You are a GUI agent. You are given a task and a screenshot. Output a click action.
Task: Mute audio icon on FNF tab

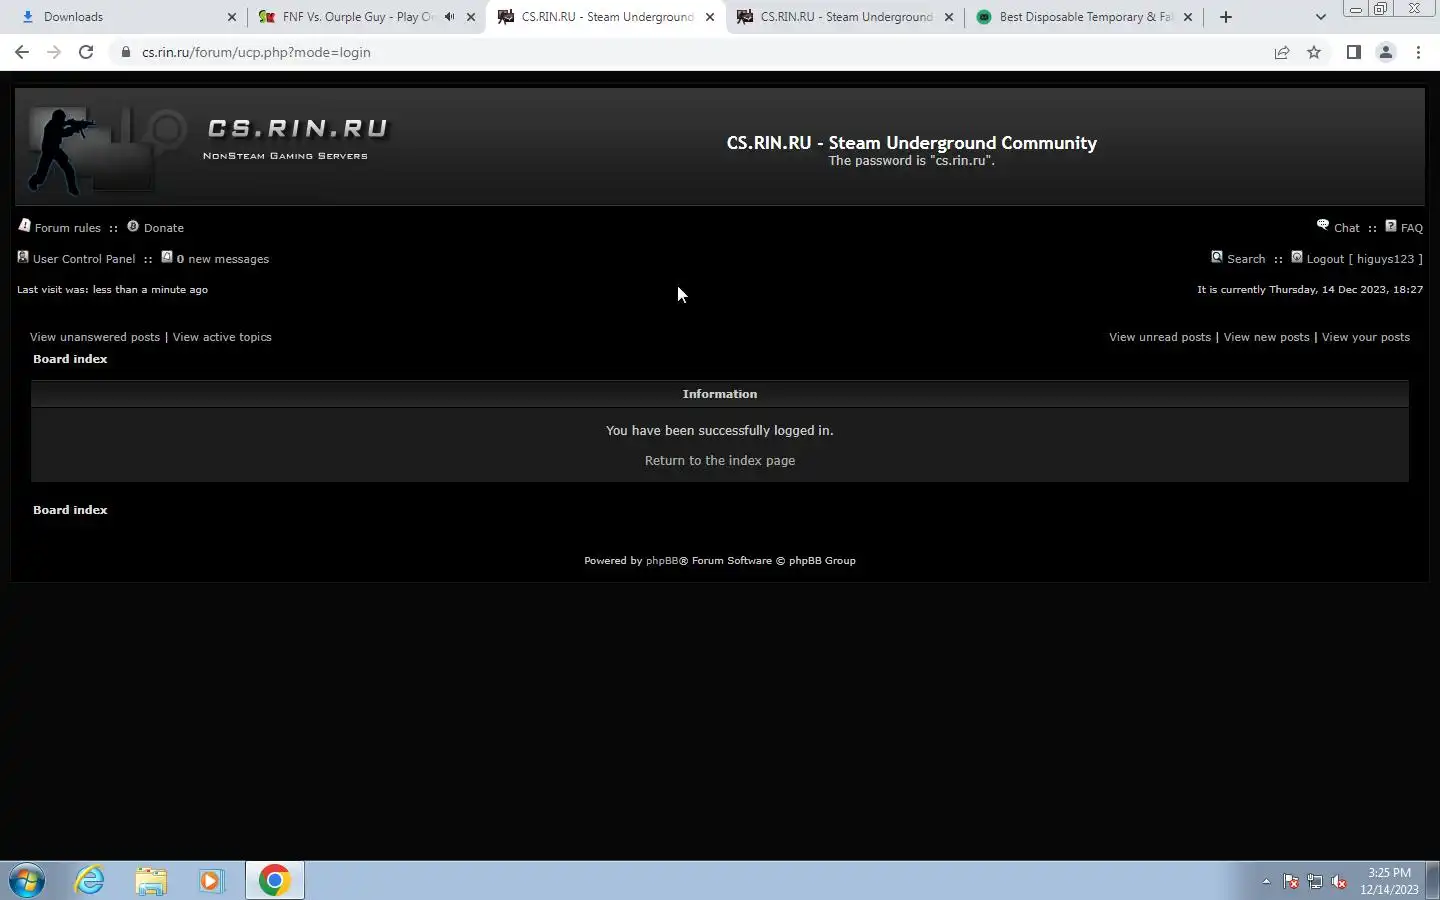coord(449,17)
